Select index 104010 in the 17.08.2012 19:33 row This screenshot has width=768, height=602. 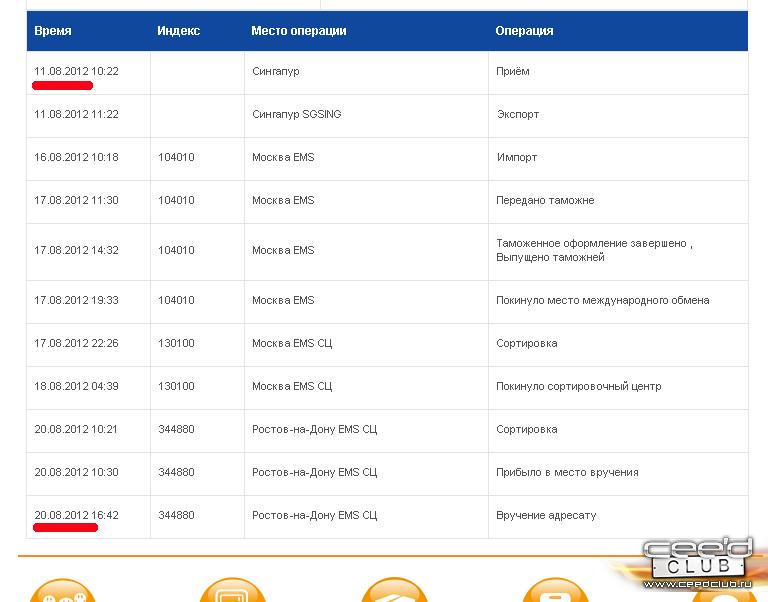[x=176, y=300]
